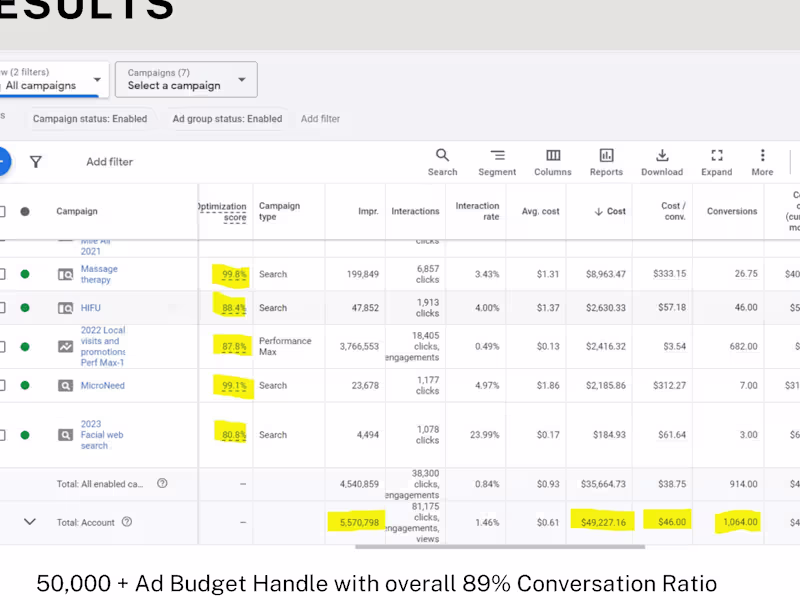Select the Massage therapy row checkbox
Screen dimensions: 800x600
click(2, 274)
